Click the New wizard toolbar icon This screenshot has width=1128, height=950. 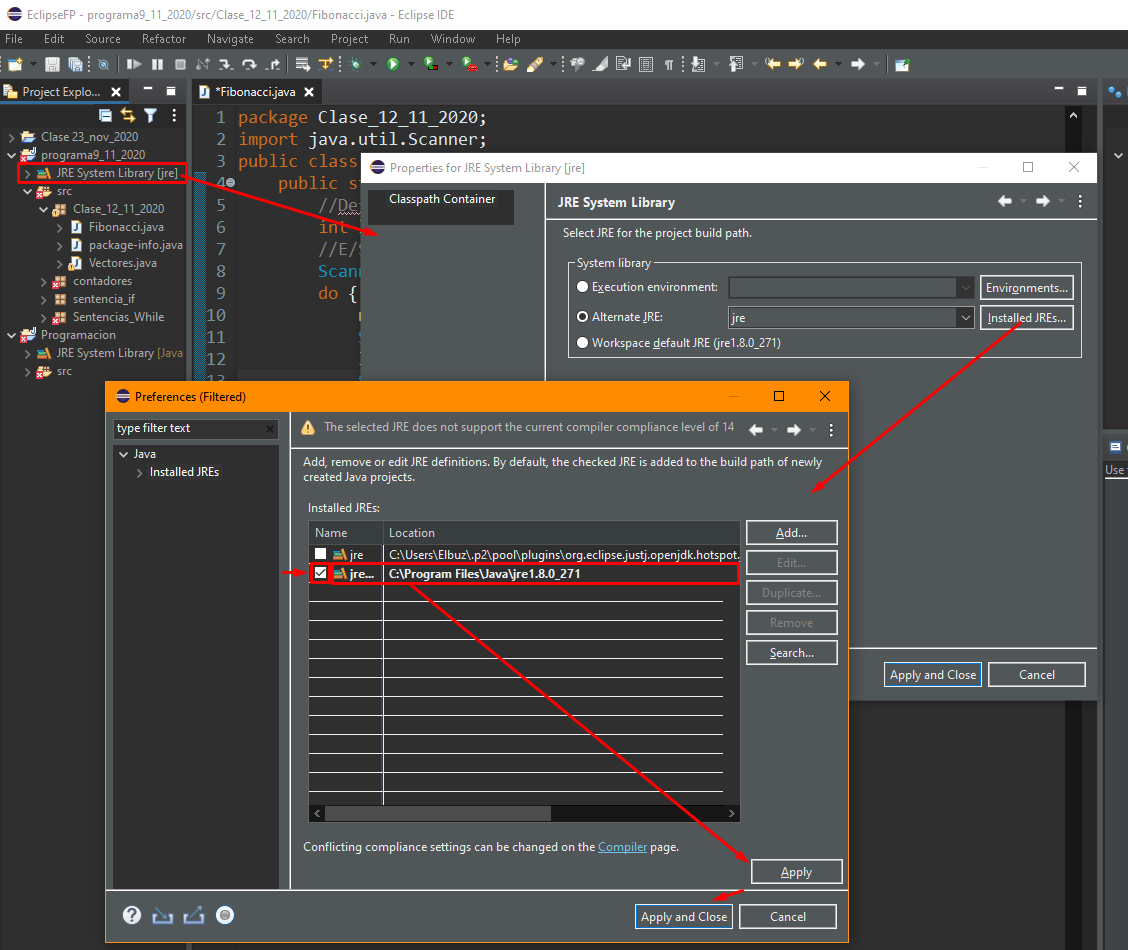coord(14,64)
